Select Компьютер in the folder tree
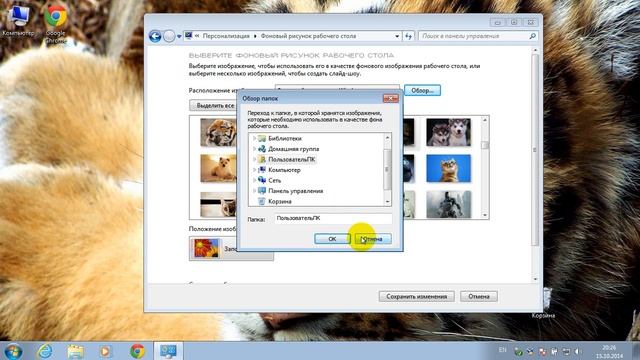The height and width of the screenshot is (360, 640). pos(284,170)
